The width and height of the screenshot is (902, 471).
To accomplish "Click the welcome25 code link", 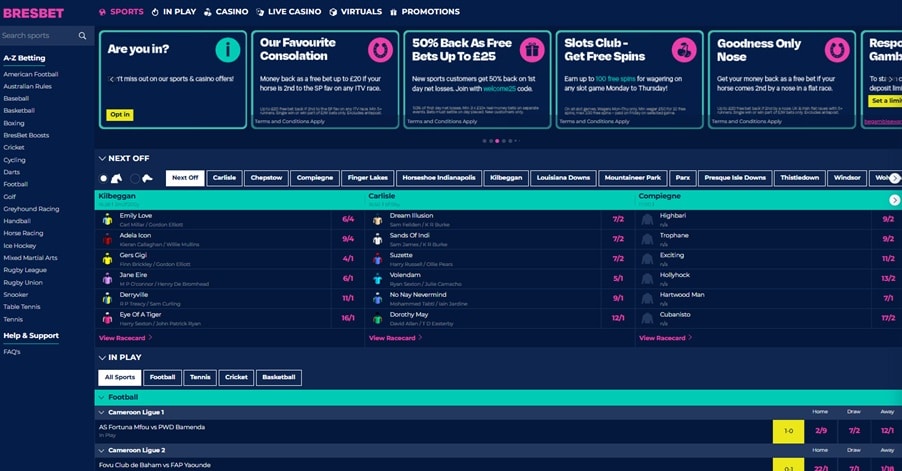I will click(x=499, y=89).
